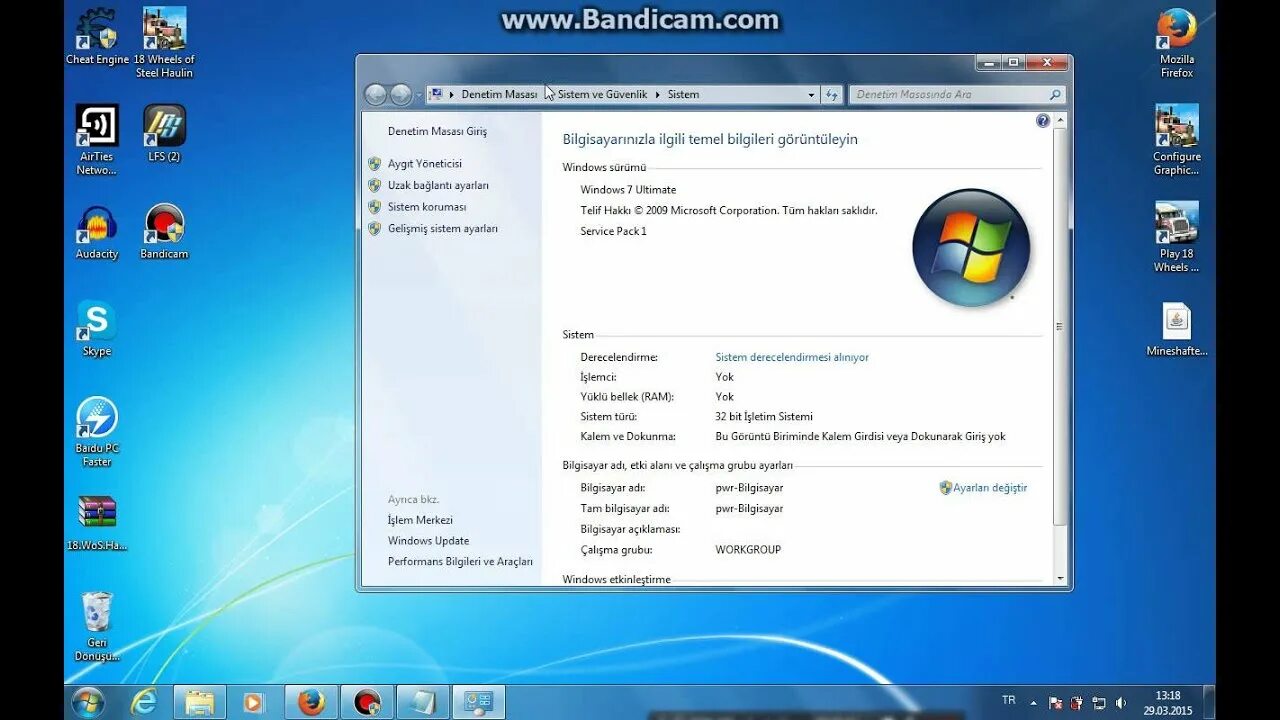Click Denetim Masası breadcrumb
Image resolution: width=1280 pixels, height=720 pixels.
click(x=499, y=94)
